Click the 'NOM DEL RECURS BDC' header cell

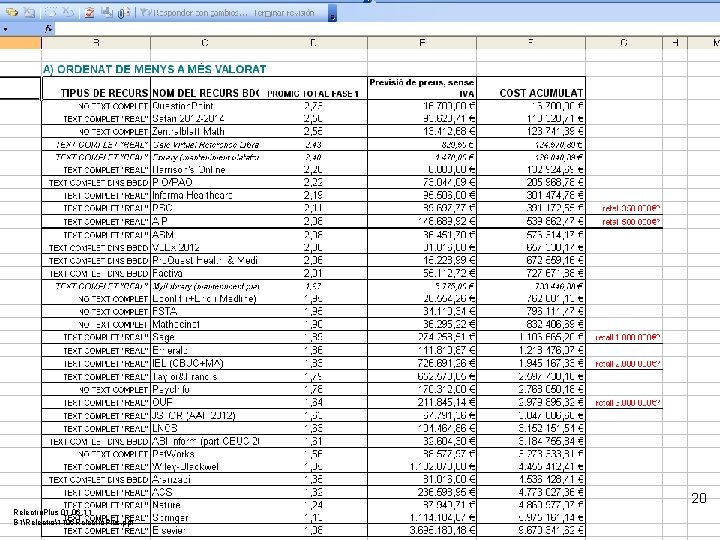coord(205,88)
